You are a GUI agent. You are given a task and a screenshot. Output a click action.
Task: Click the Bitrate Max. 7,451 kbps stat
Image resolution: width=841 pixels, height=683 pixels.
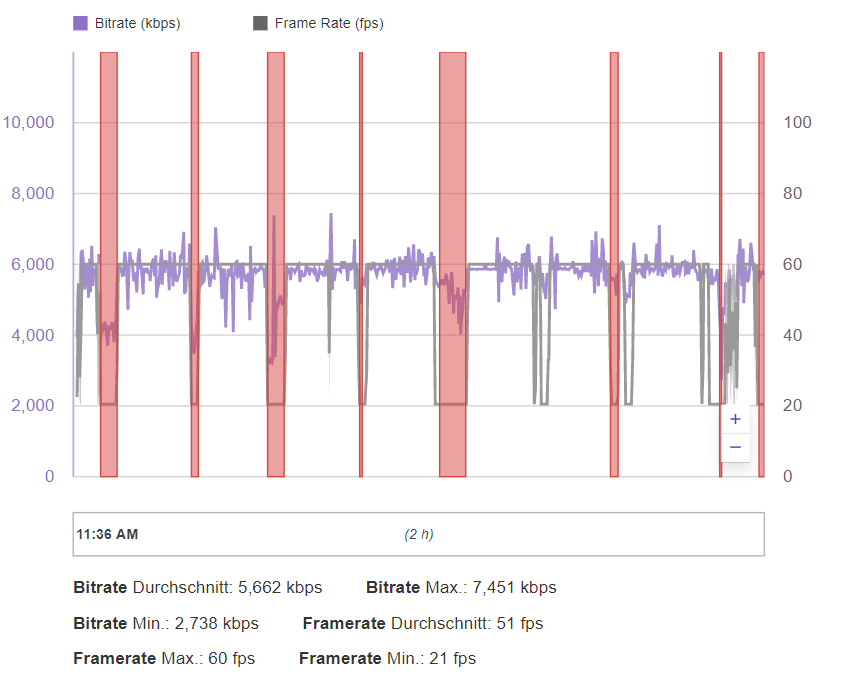461,588
